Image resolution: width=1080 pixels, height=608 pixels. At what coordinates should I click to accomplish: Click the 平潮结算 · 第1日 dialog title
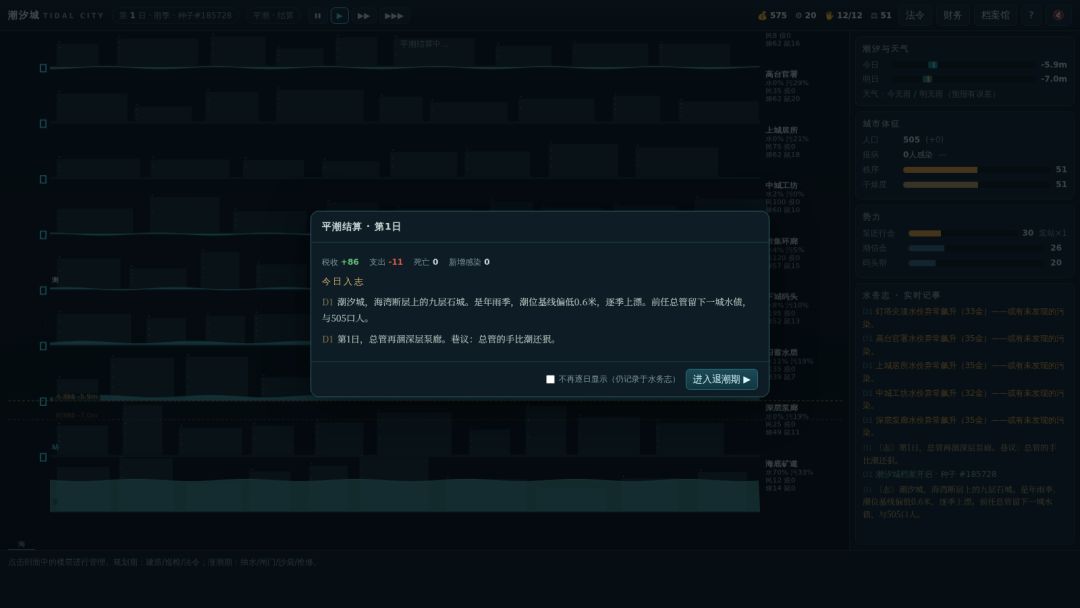pyautogui.click(x=361, y=227)
